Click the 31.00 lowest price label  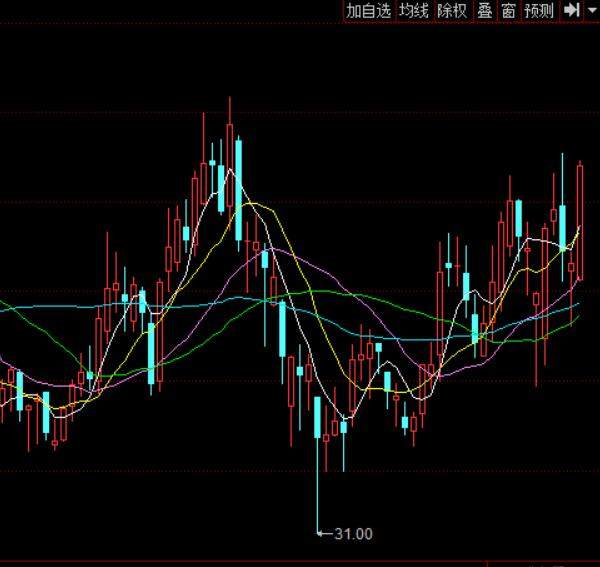[352, 534]
